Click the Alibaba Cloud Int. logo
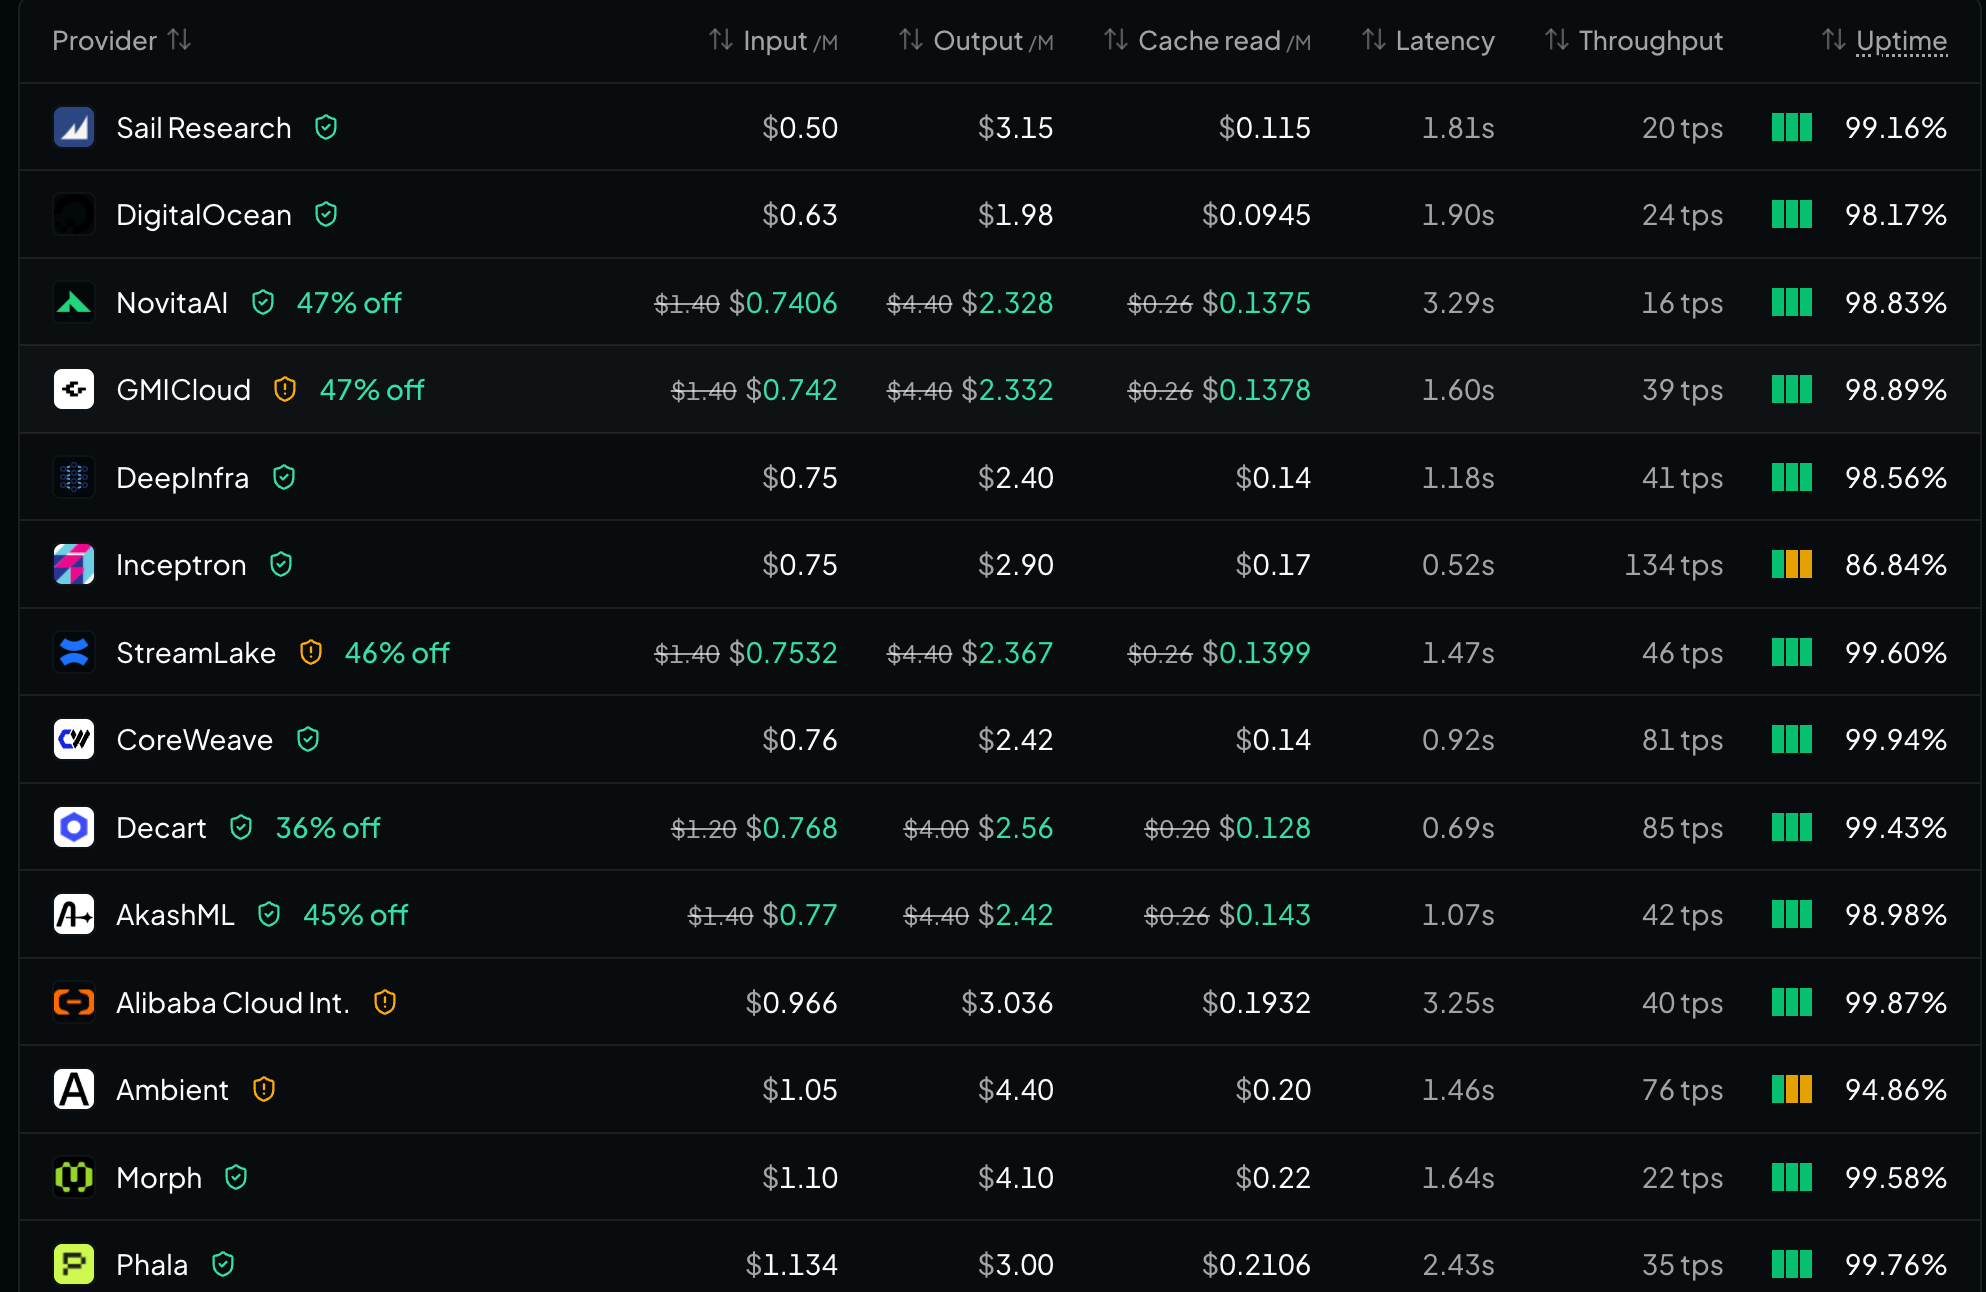 tap(74, 1003)
